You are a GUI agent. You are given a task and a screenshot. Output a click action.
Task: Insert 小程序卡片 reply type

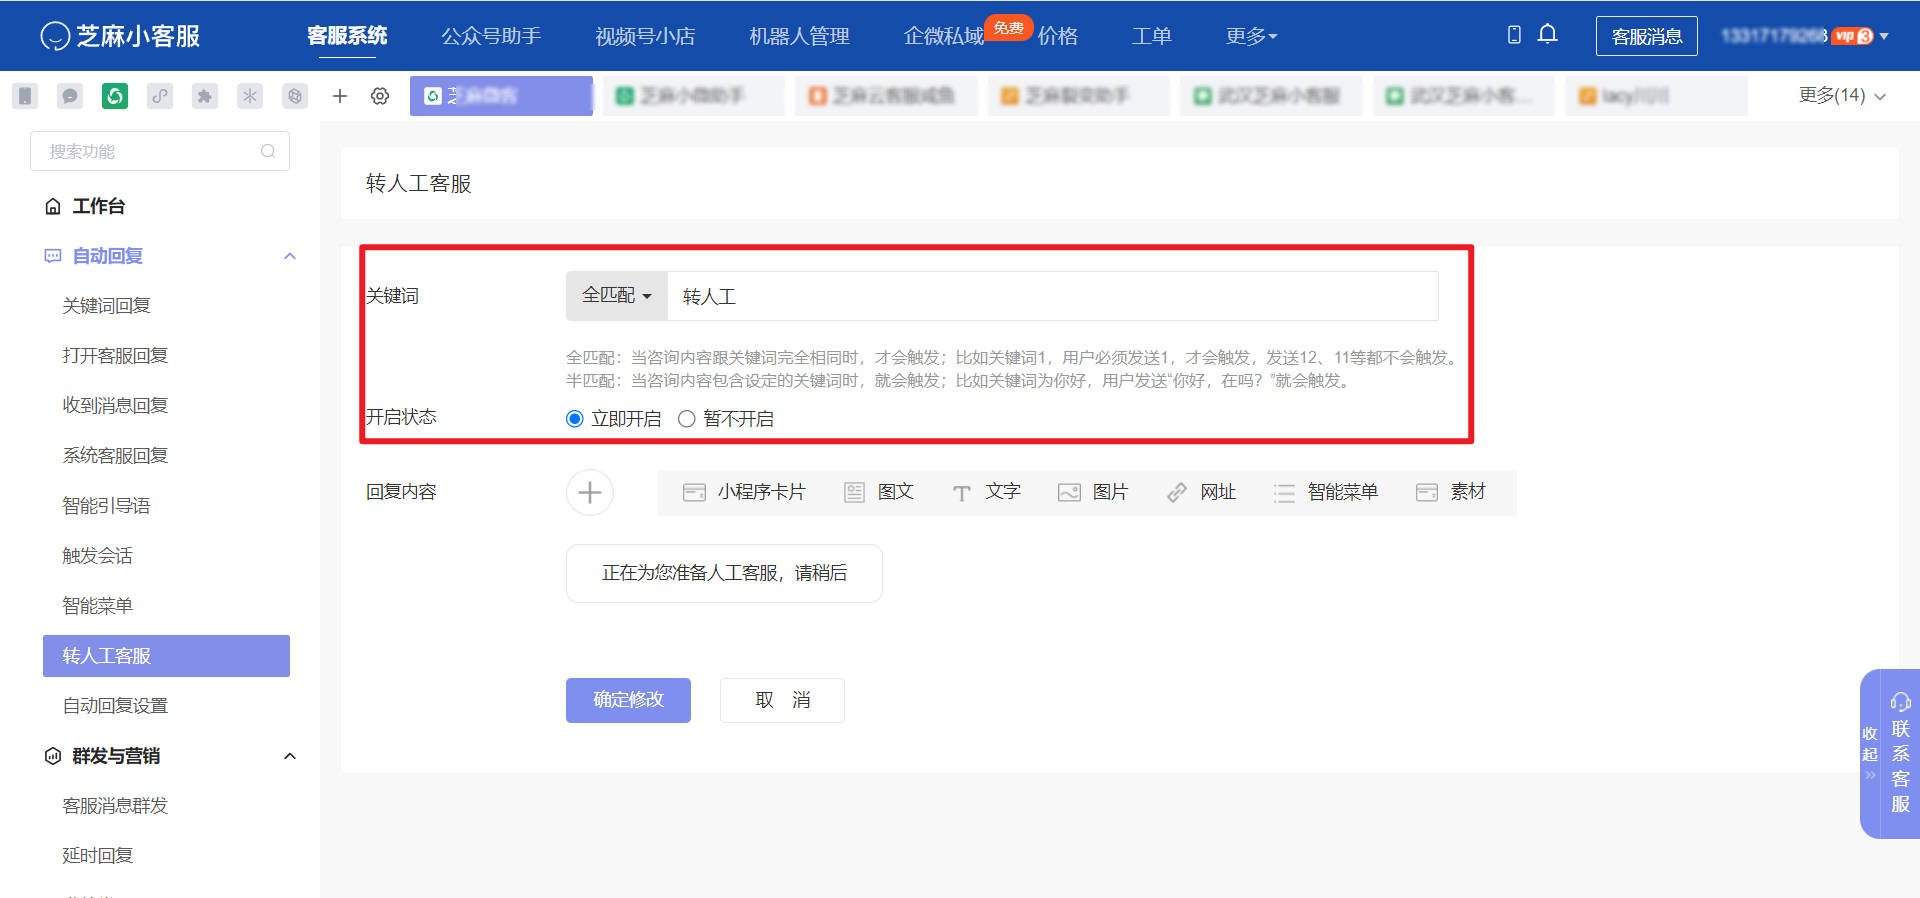tap(744, 492)
